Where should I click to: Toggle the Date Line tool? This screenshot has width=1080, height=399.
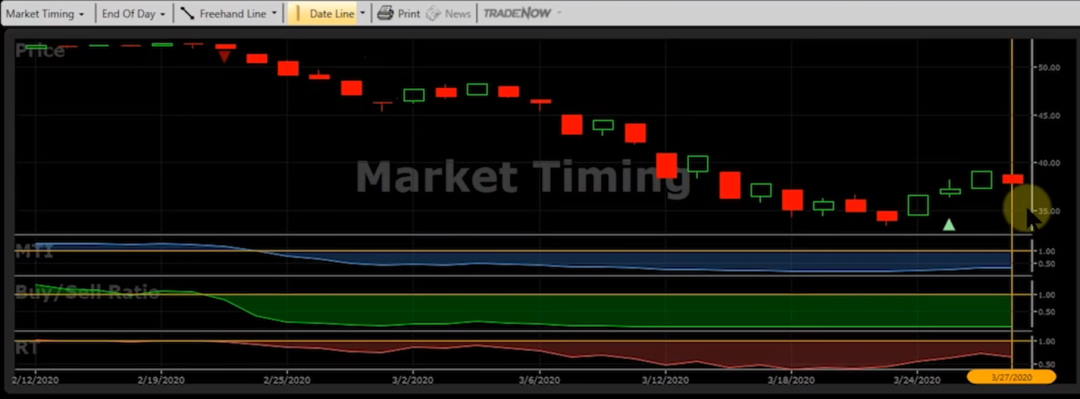point(322,14)
